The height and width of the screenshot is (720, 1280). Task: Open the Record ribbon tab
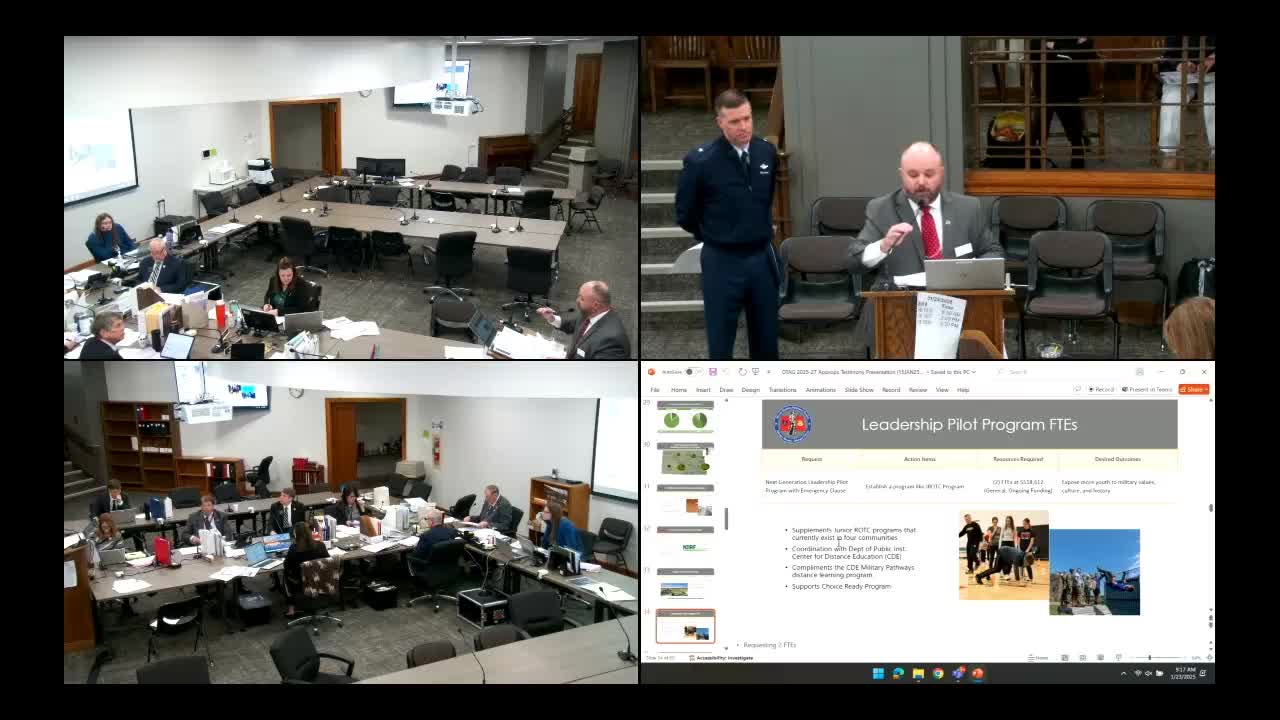pos(891,390)
